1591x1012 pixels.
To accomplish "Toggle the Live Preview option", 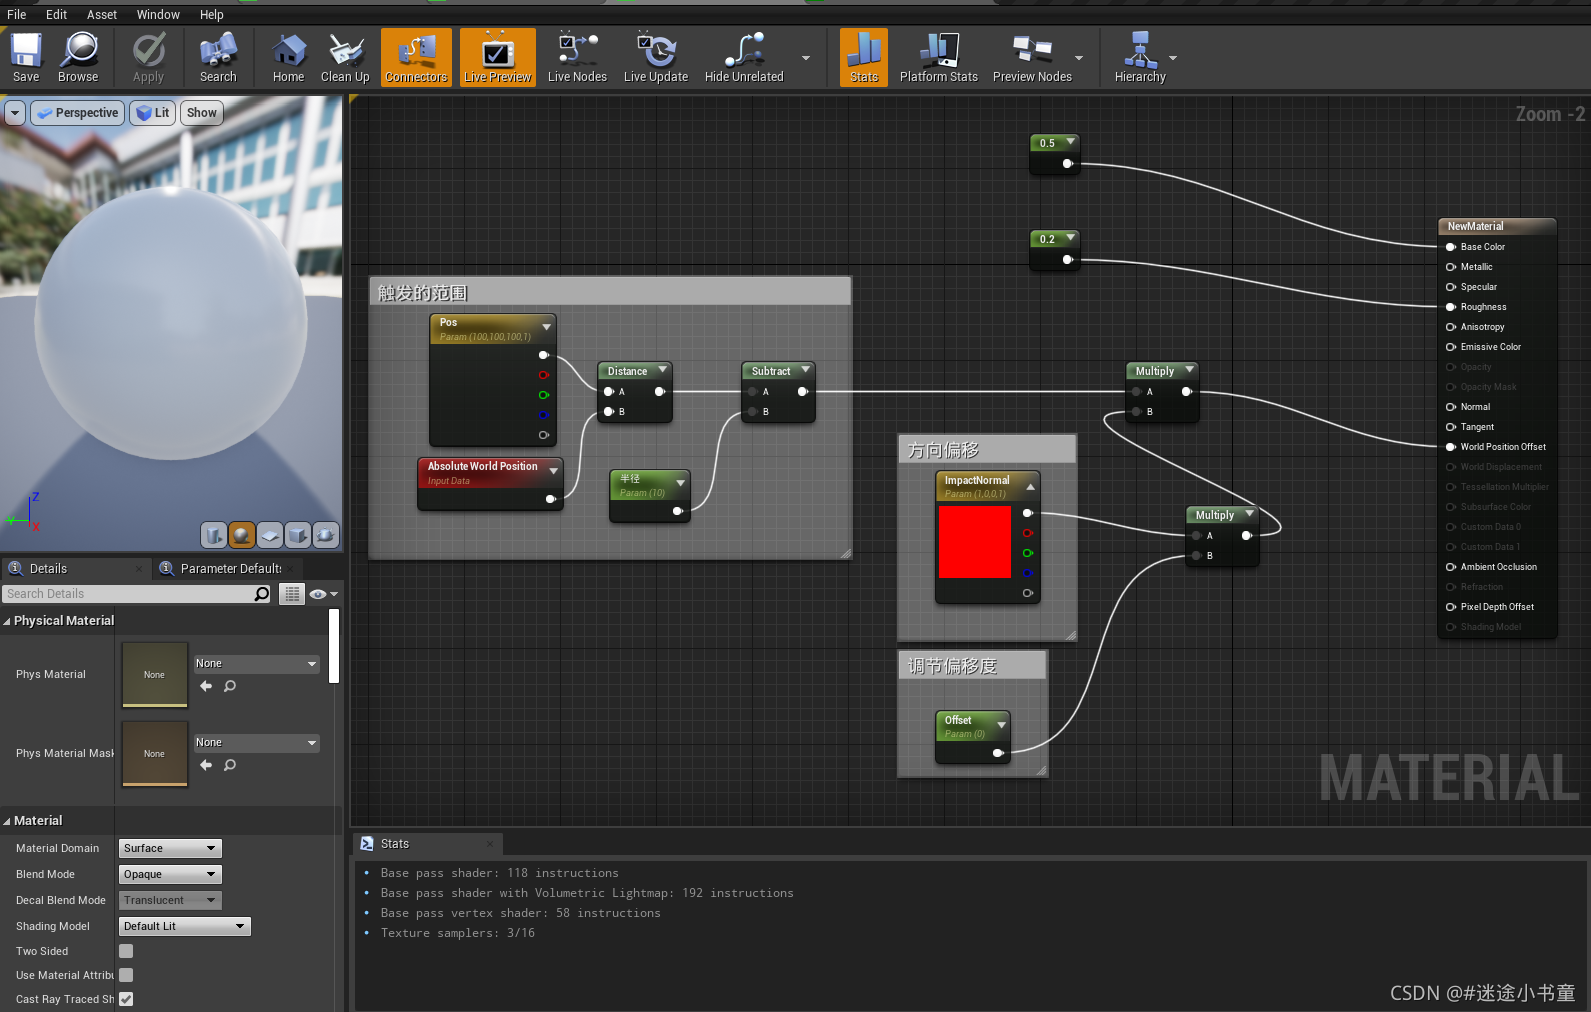I will click(497, 57).
